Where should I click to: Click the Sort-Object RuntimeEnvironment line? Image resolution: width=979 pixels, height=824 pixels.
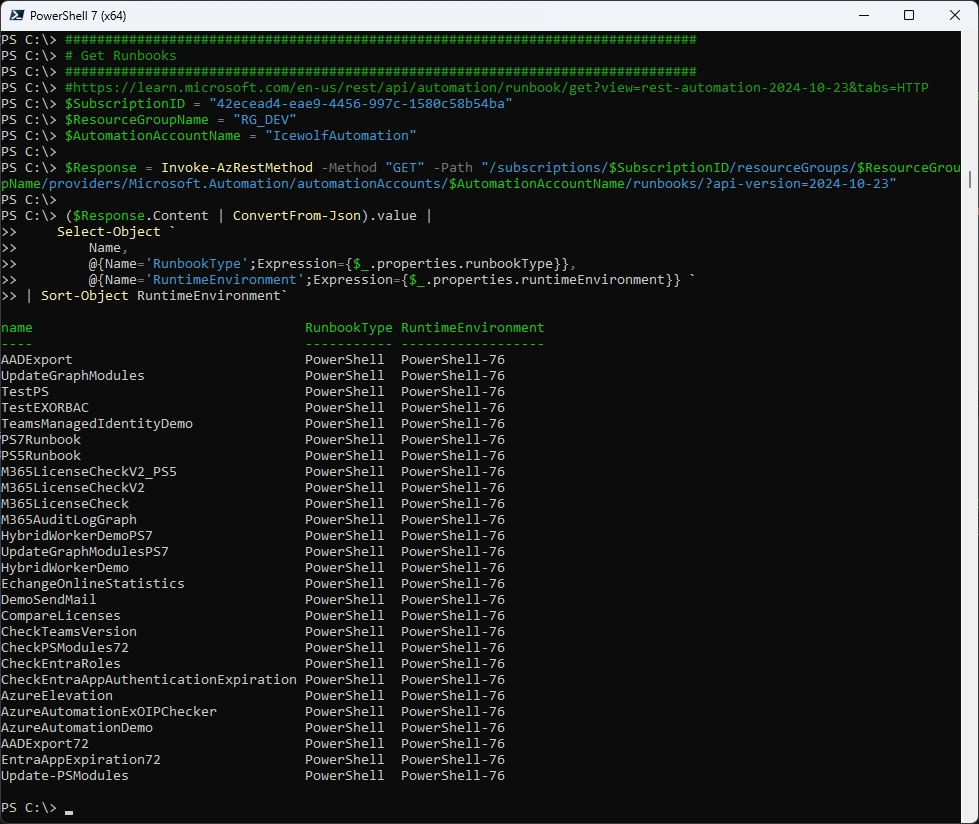point(164,295)
